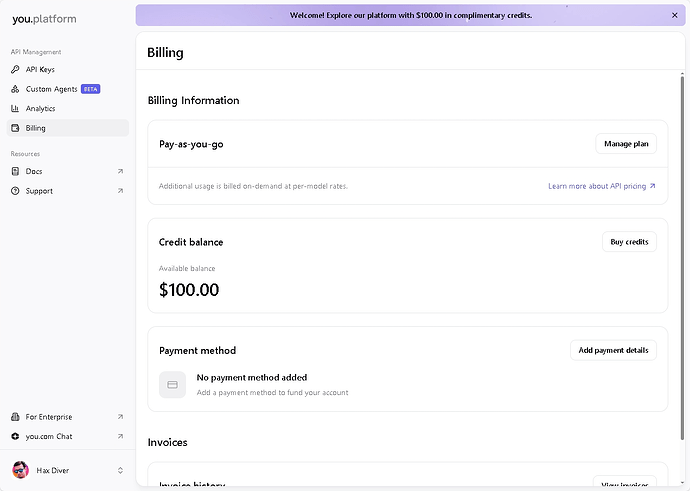Expand the Hax Diver account menu

pyautogui.click(x=120, y=470)
